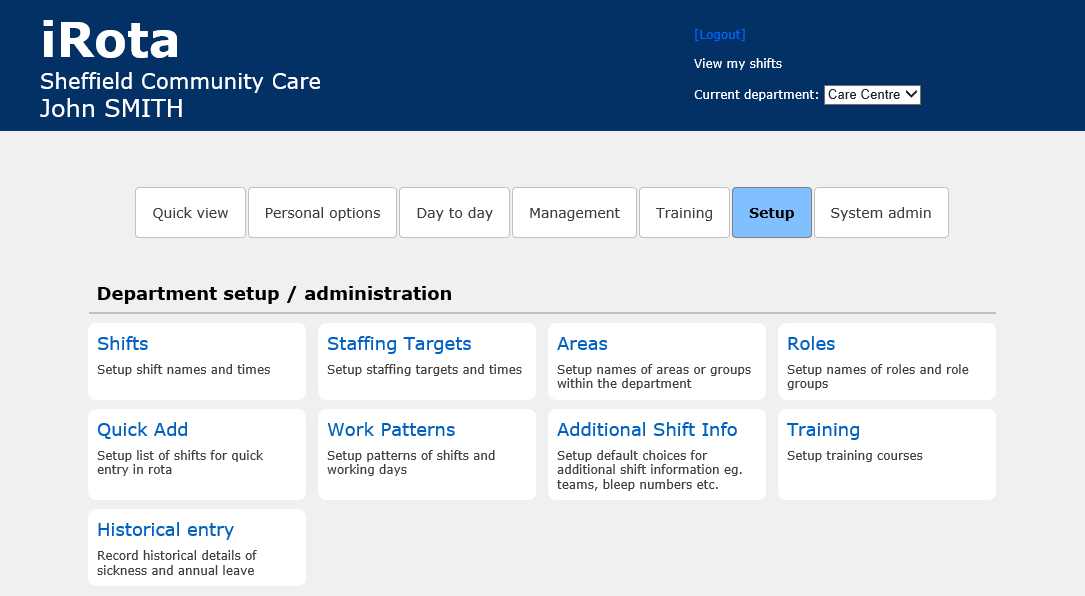
Task: Open the Roles setup link
Action: click(x=811, y=344)
